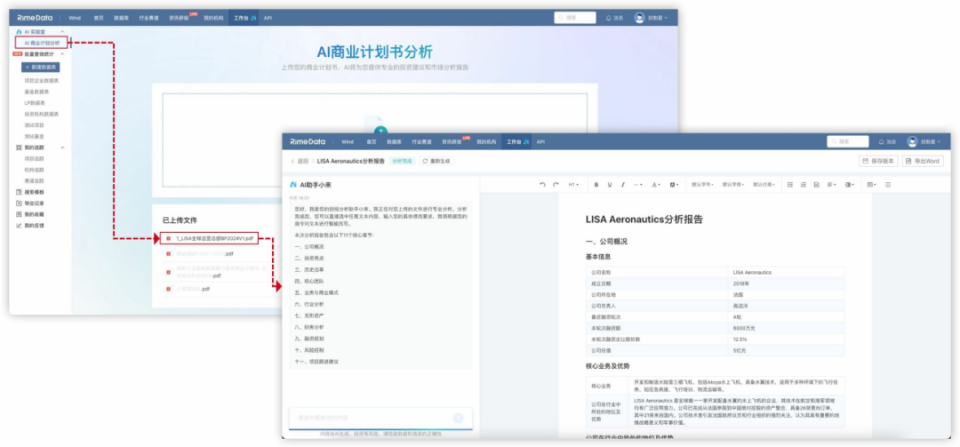Select 五、业务与商业模式 in assistant list

pyautogui.click(x=317, y=293)
